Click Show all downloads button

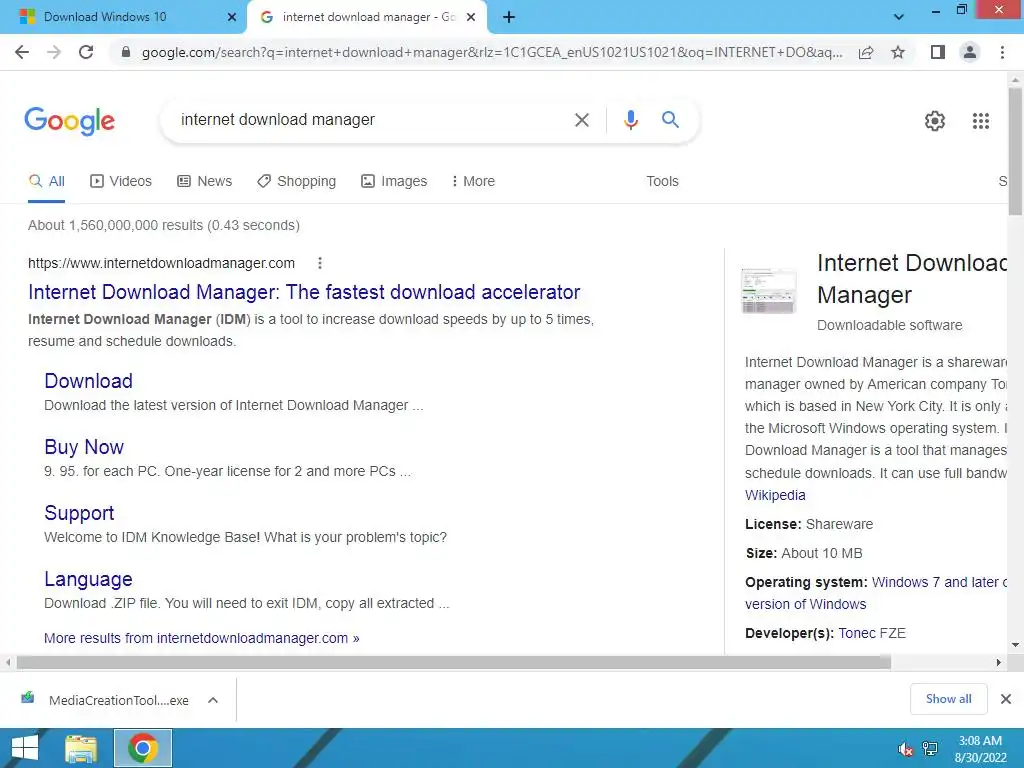click(948, 699)
